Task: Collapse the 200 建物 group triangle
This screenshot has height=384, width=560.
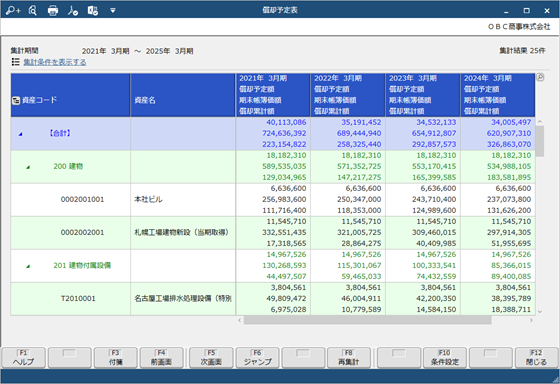Action: pyautogui.click(x=28, y=167)
